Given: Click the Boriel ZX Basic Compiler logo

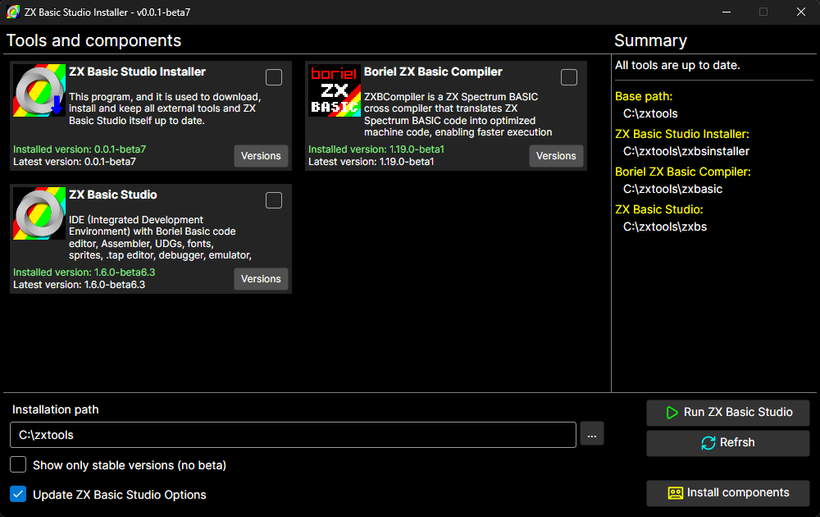Looking at the screenshot, I should click(x=335, y=90).
